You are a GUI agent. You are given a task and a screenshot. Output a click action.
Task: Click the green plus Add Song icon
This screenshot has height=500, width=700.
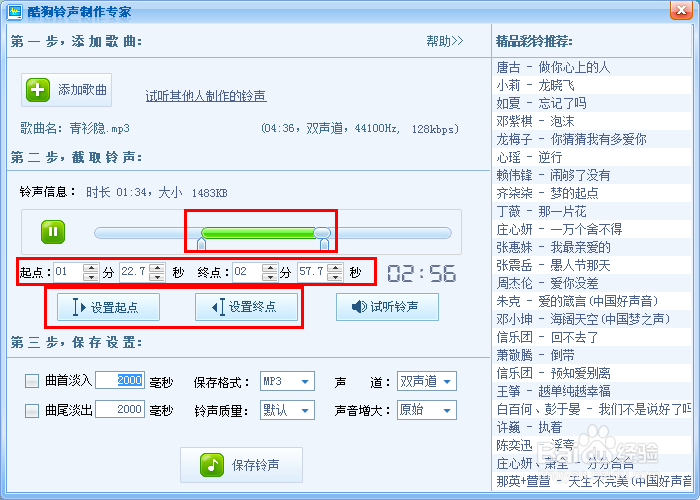(x=38, y=90)
